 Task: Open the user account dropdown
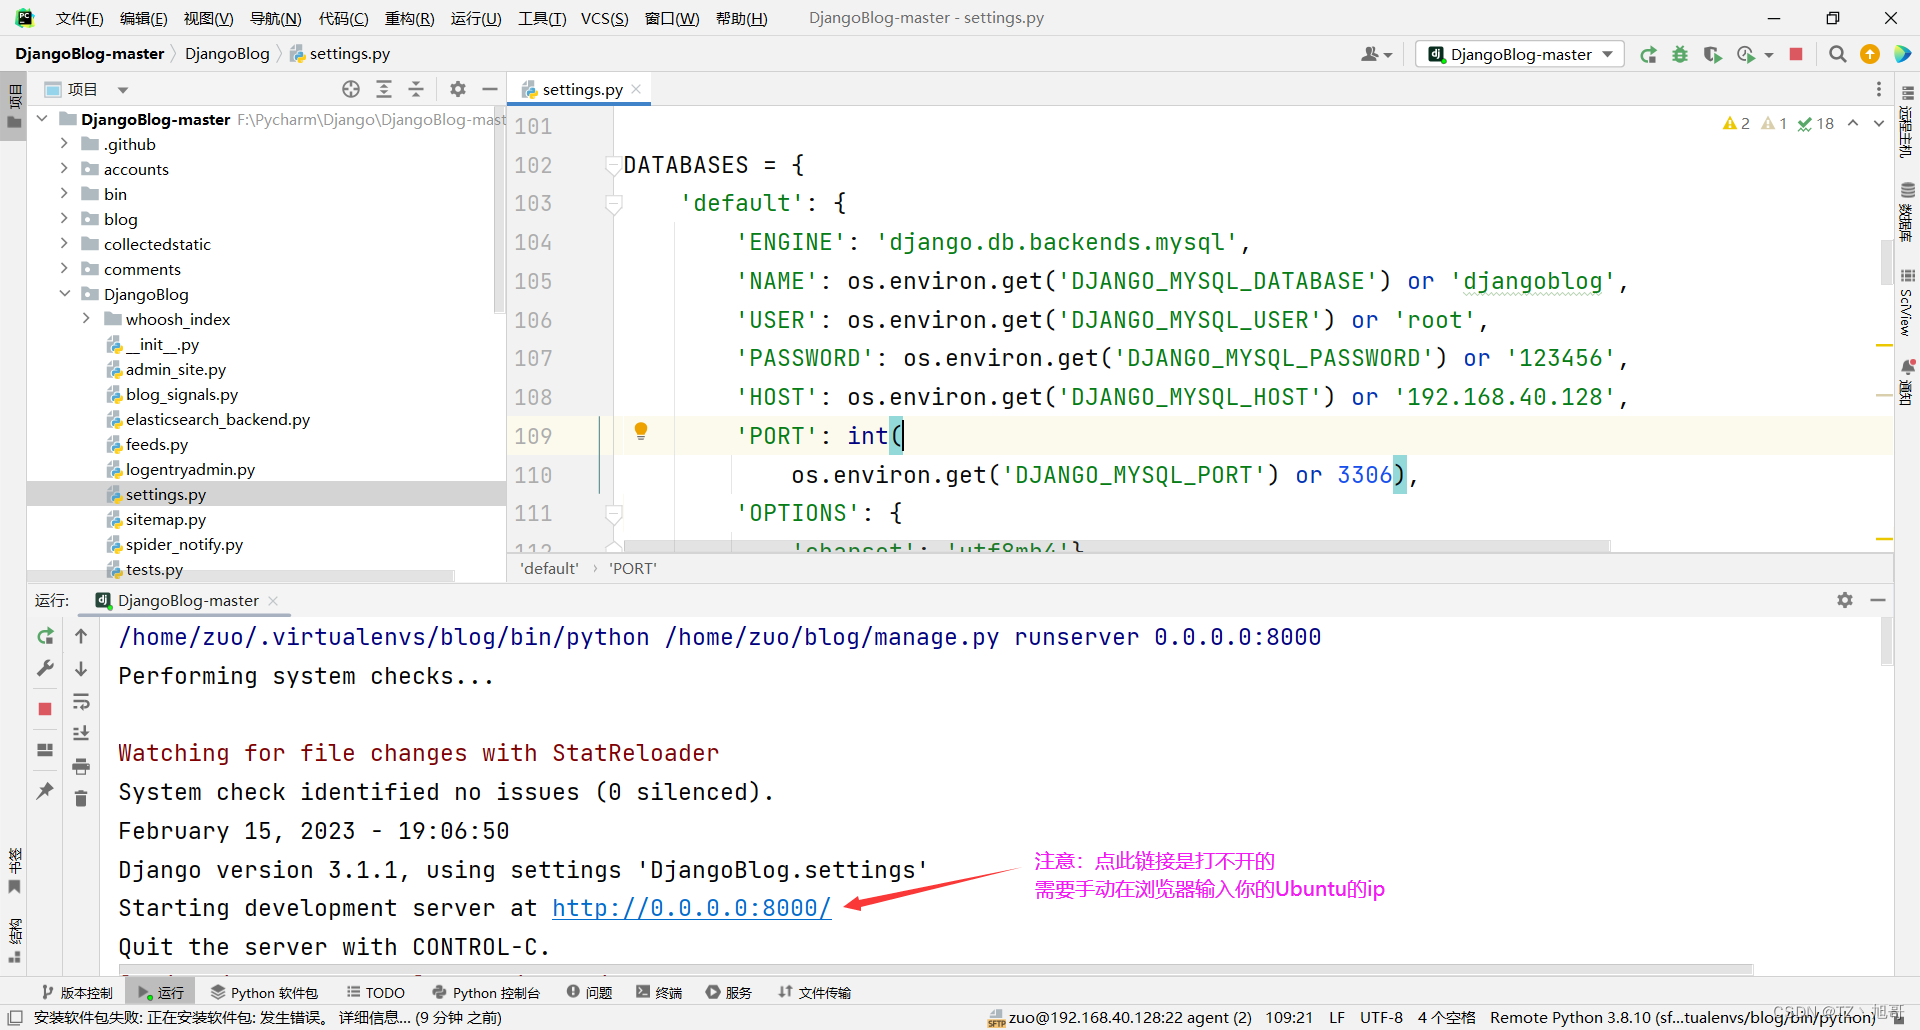[x=1376, y=54]
